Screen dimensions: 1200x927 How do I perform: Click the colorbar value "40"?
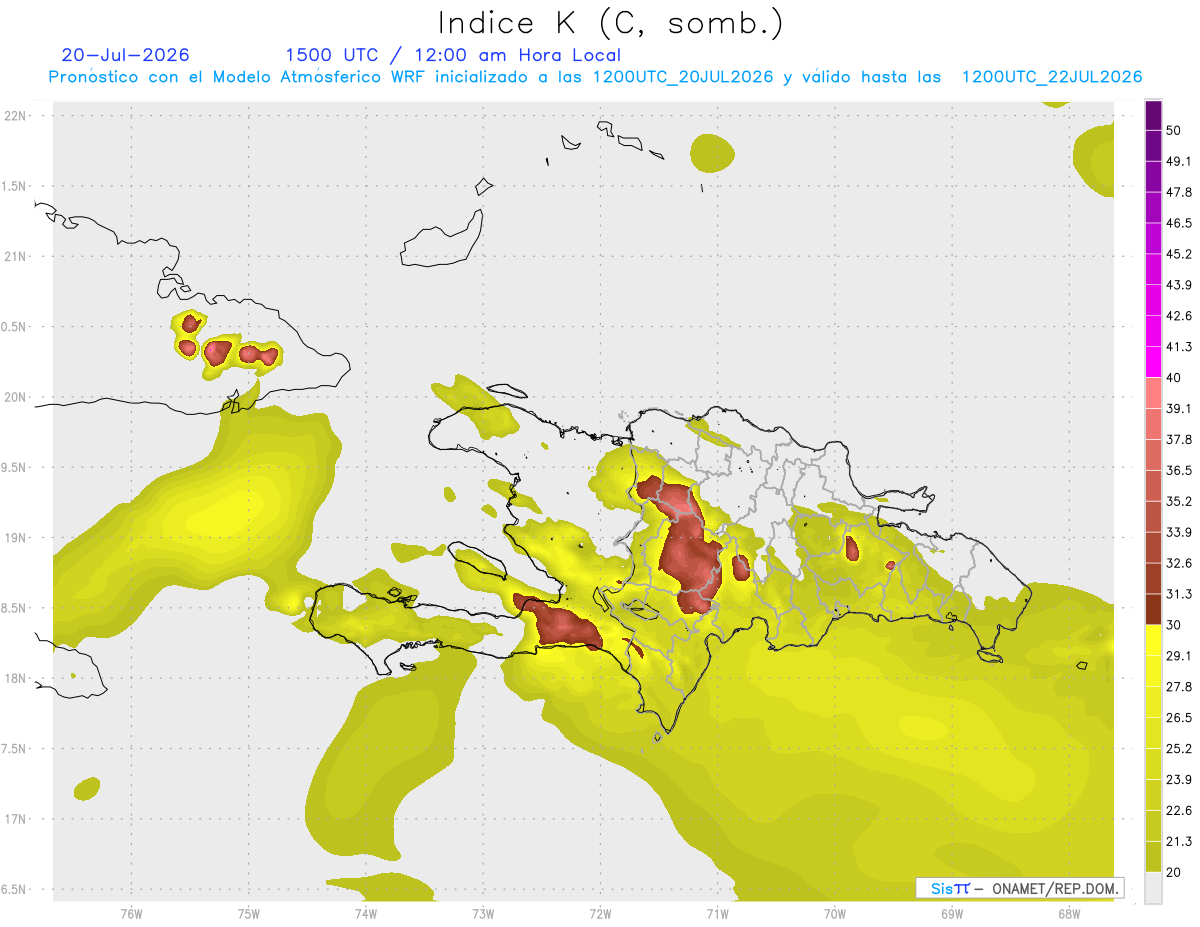pos(1175,378)
